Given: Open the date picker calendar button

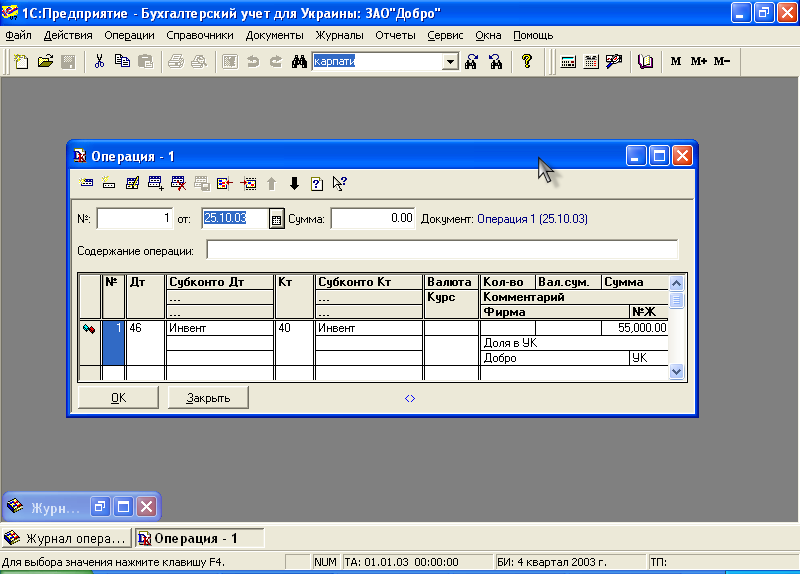Looking at the screenshot, I should coord(276,219).
